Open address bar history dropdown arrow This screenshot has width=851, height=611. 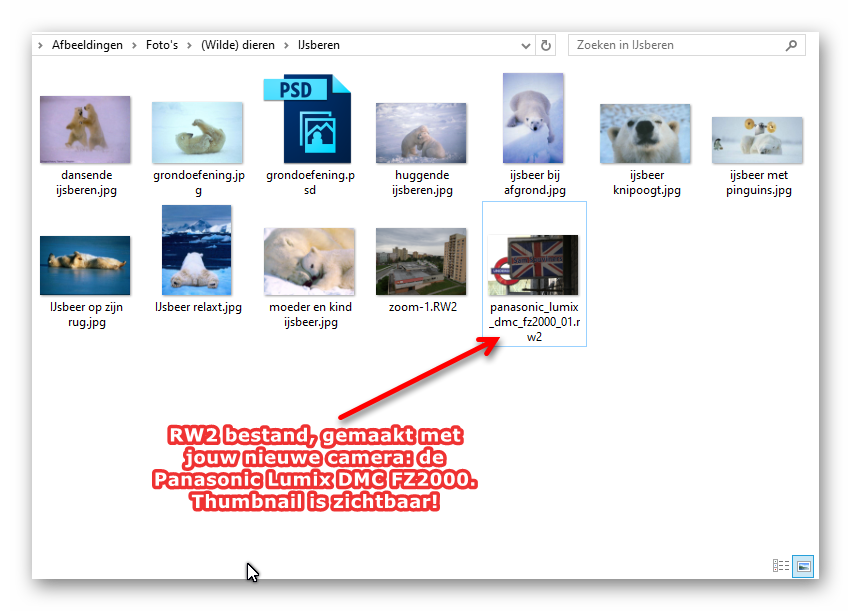(526, 45)
